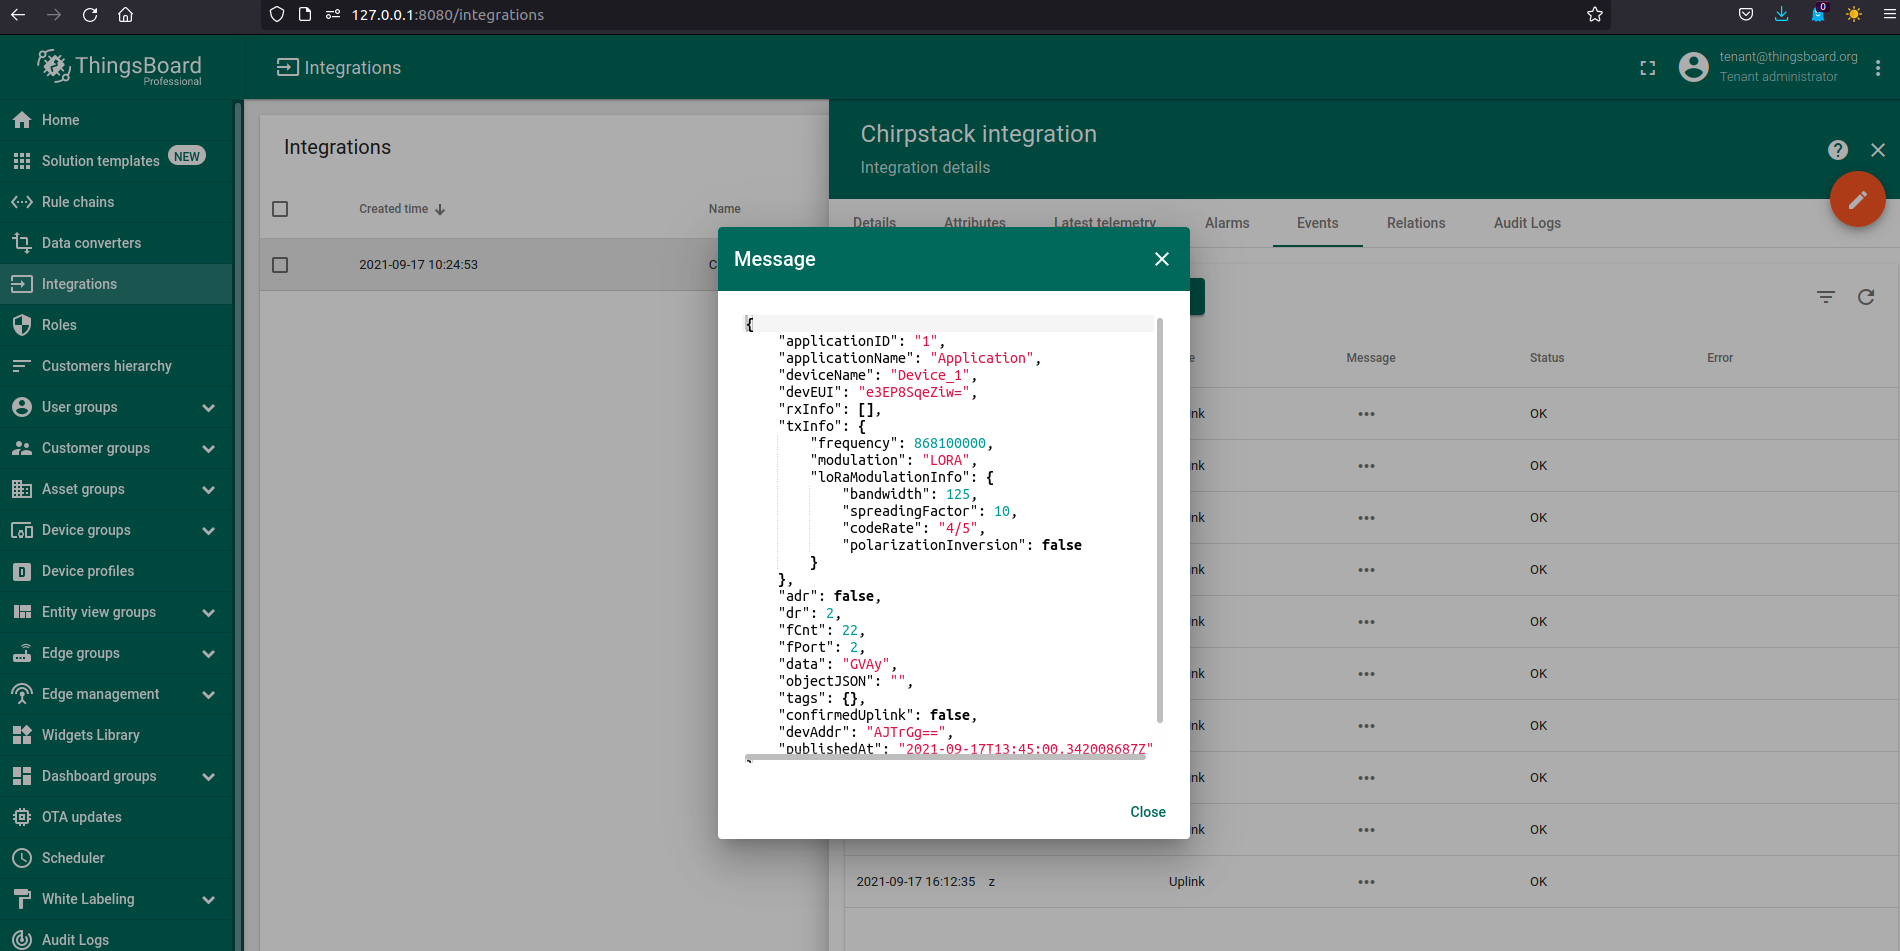Click Close in the Message dialog

pos(1147,812)
